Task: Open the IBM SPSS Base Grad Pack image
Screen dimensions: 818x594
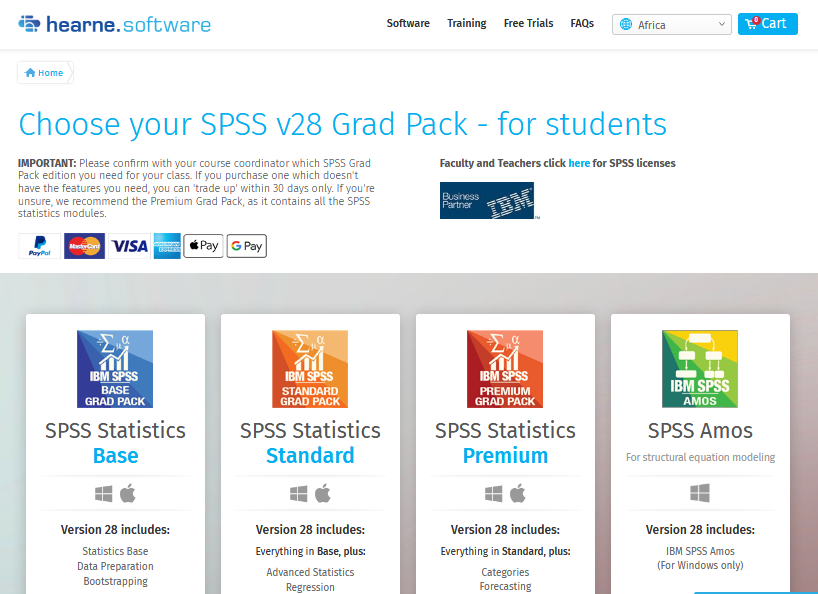Action: (x=115, y=369)
